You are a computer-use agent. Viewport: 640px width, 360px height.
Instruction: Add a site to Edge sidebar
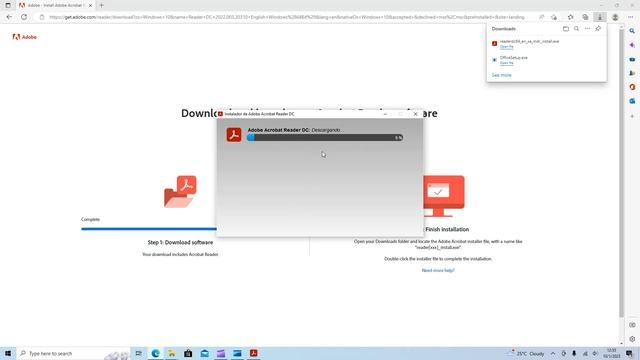coord(632,116)
